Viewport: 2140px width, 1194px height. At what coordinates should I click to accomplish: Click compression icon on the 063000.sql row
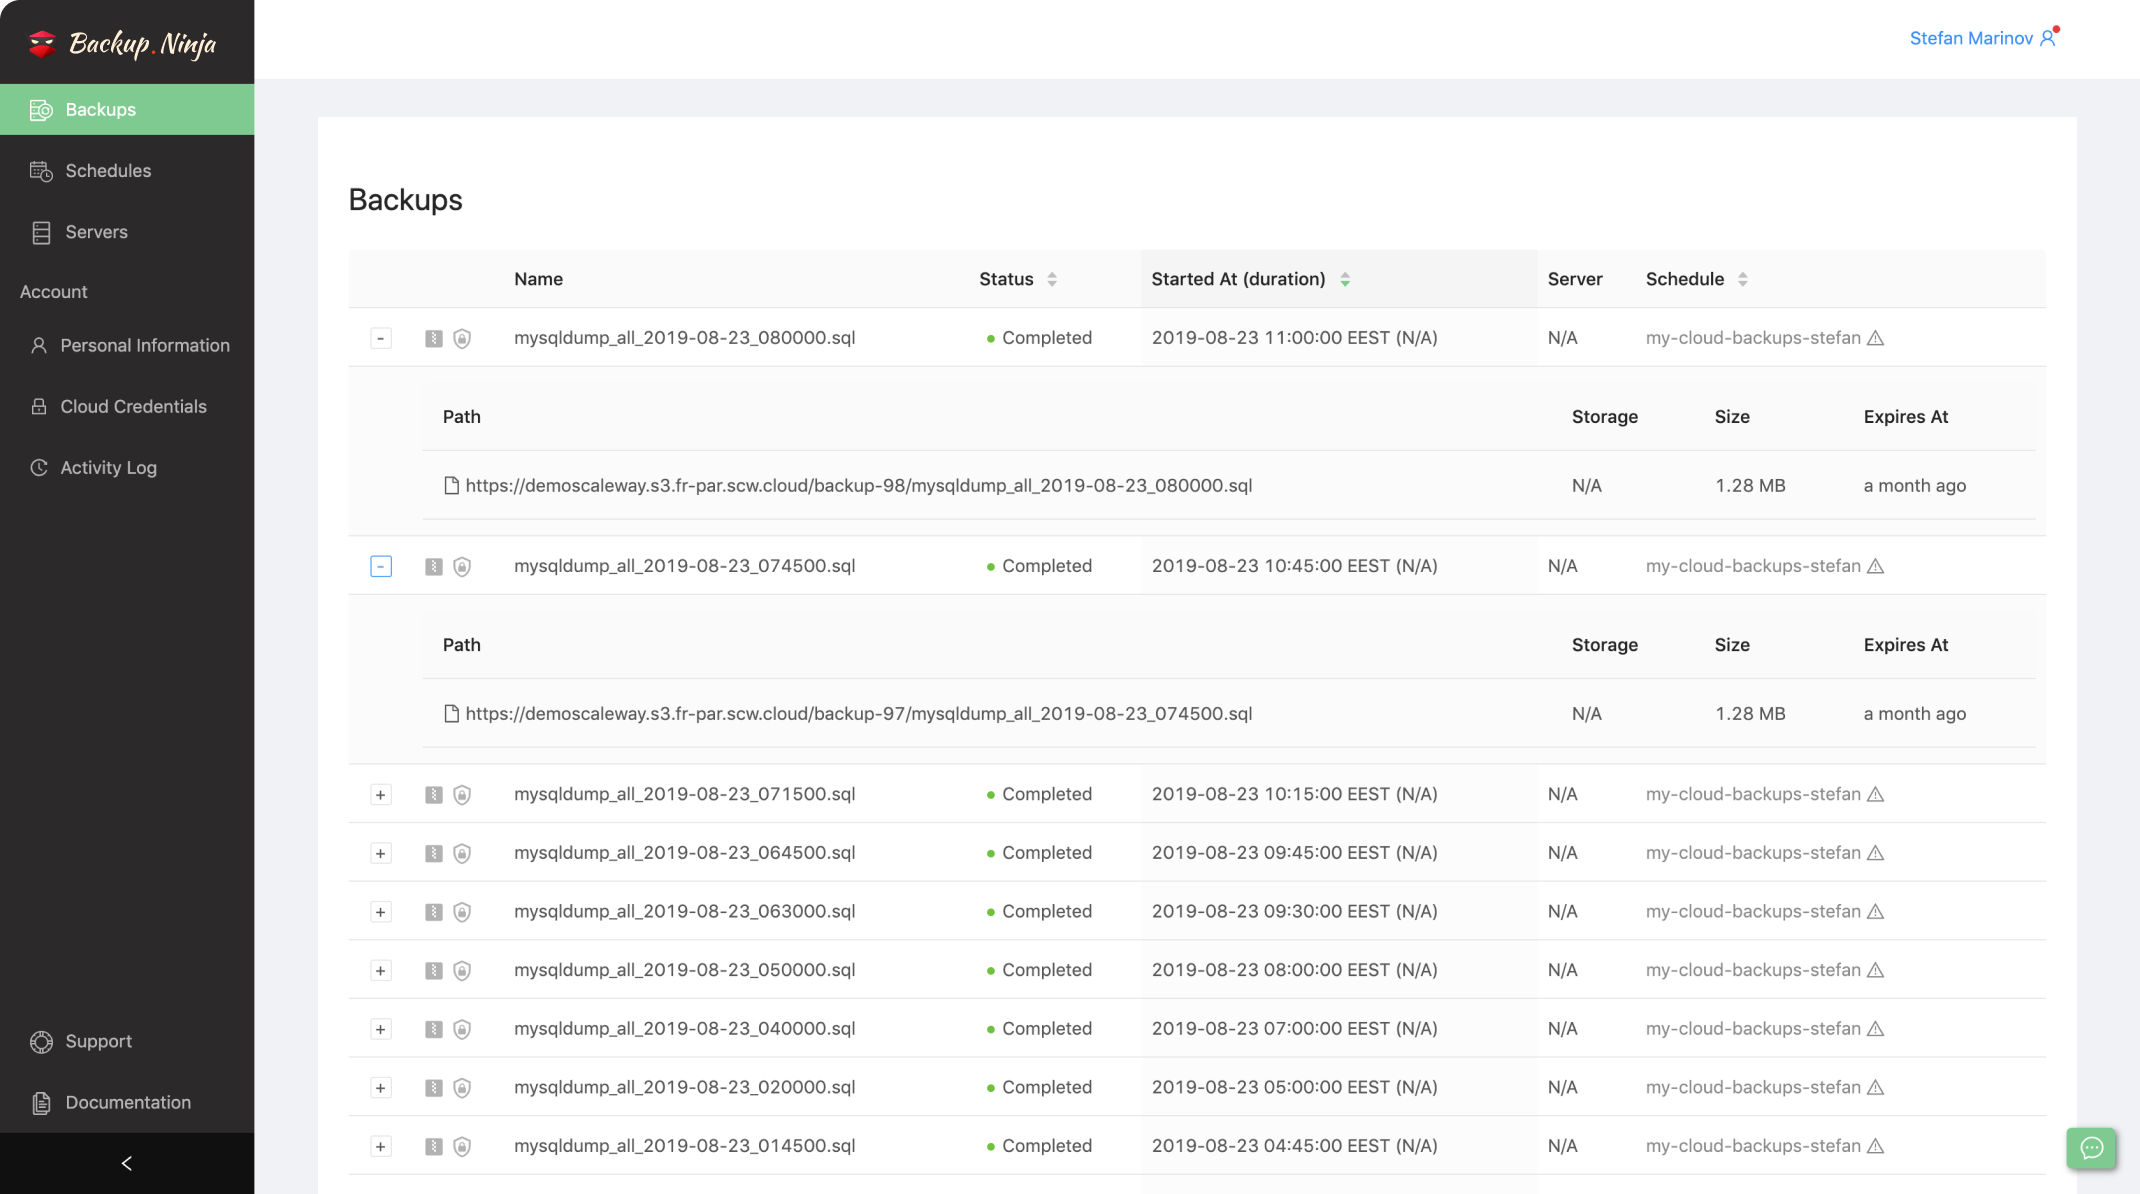[x=433, y=912]
